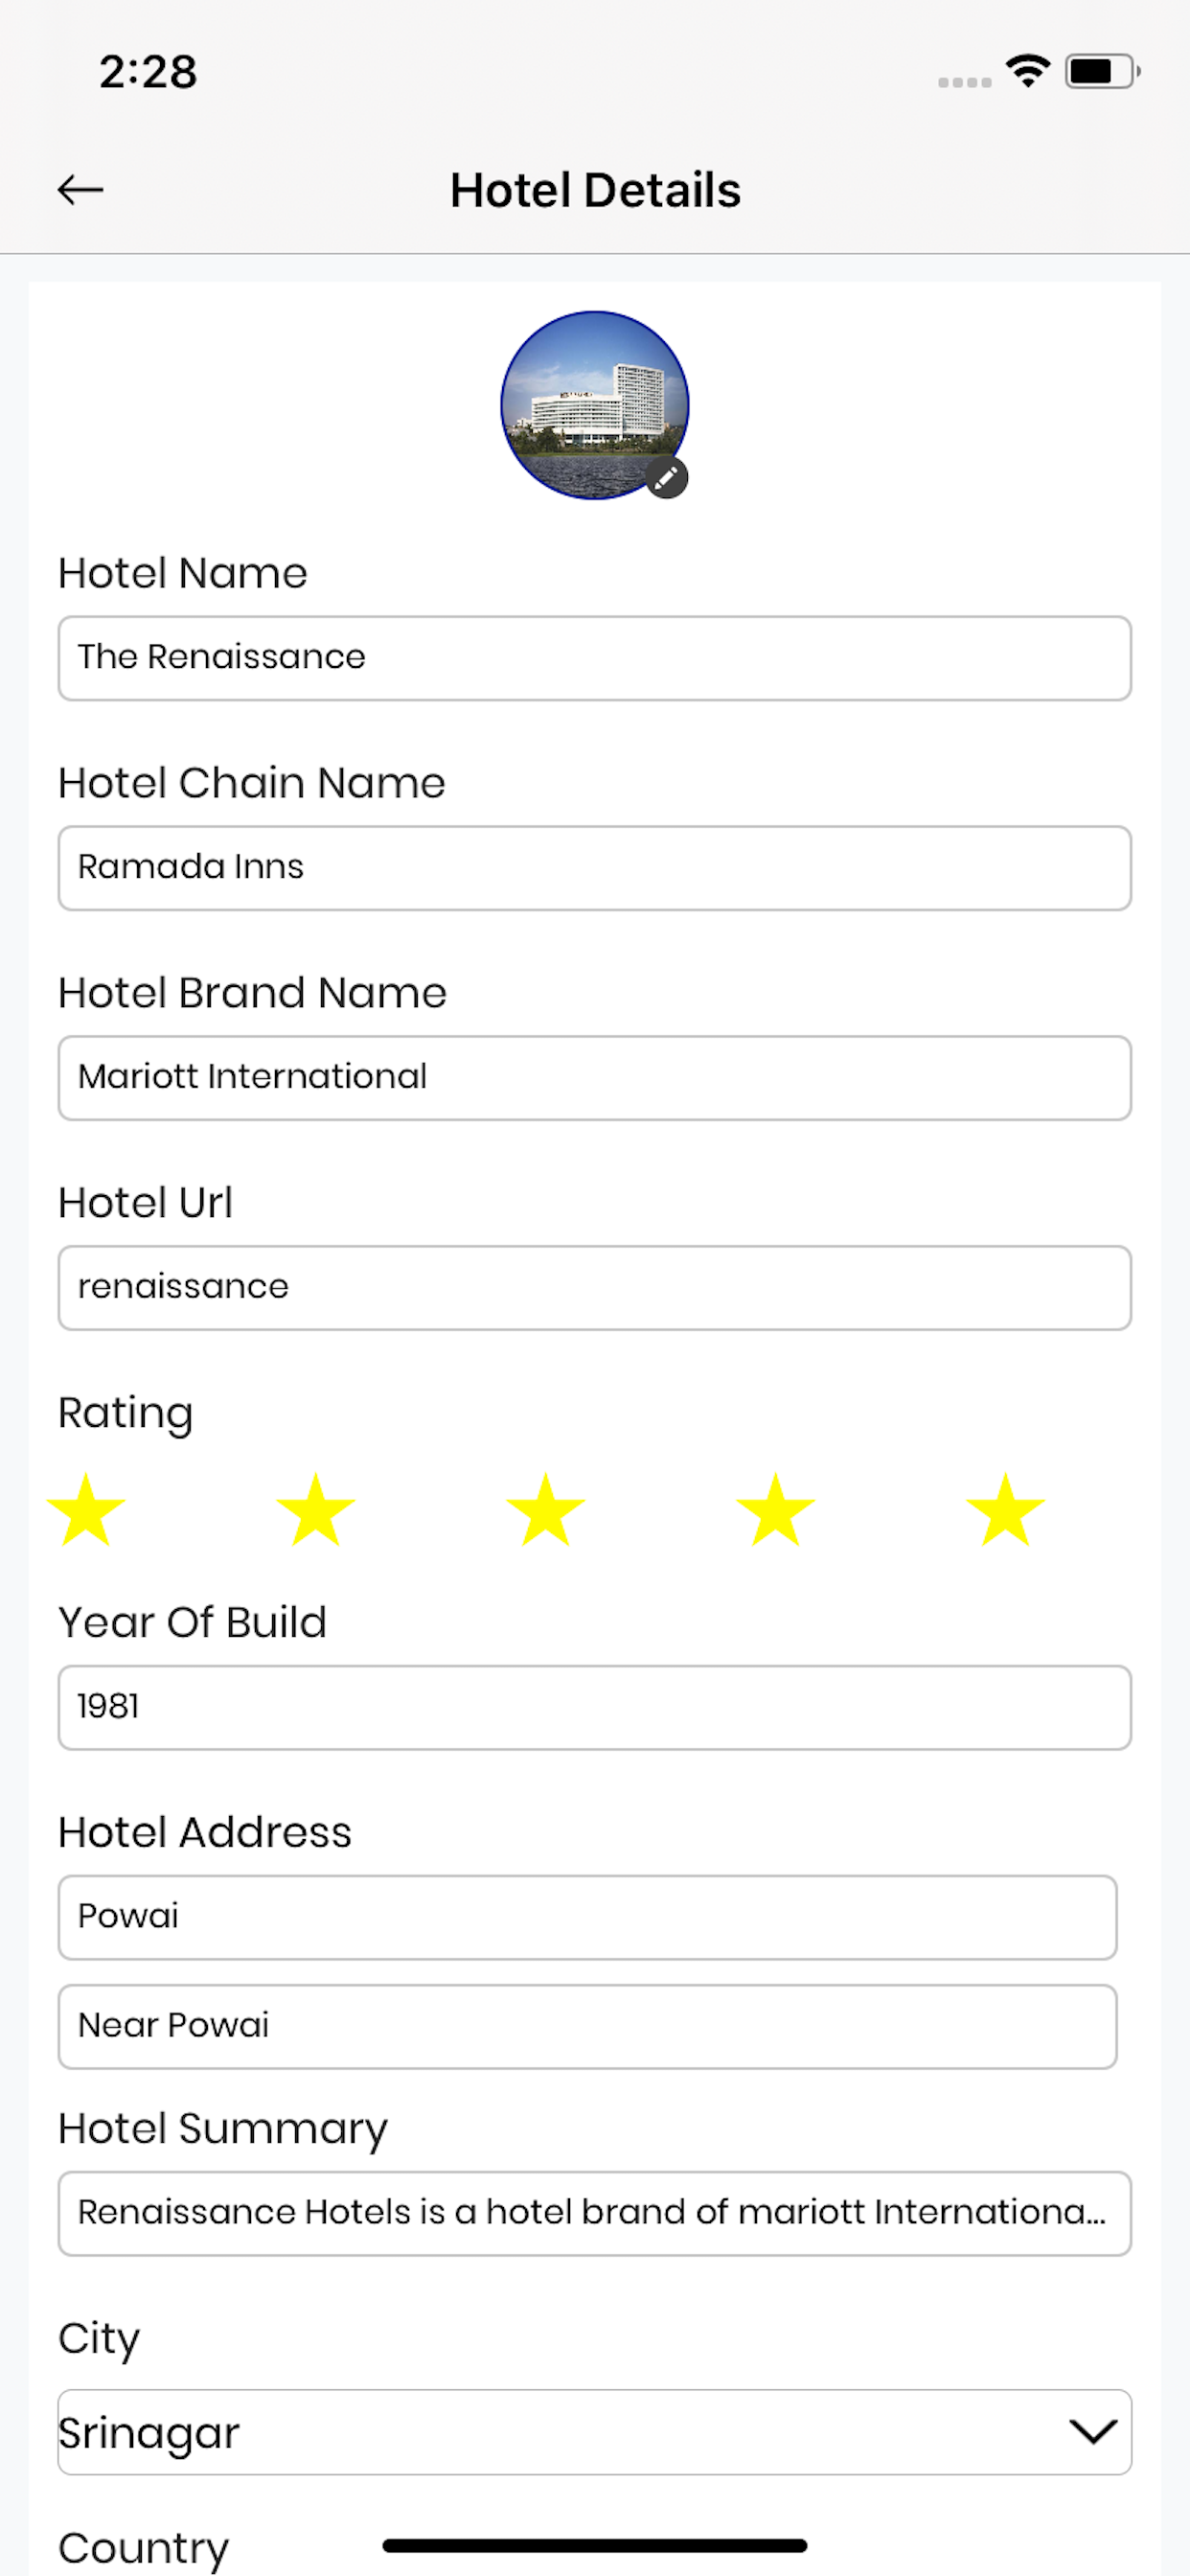
Task: Focus the Hotel Name field
Action: [595, 658]
